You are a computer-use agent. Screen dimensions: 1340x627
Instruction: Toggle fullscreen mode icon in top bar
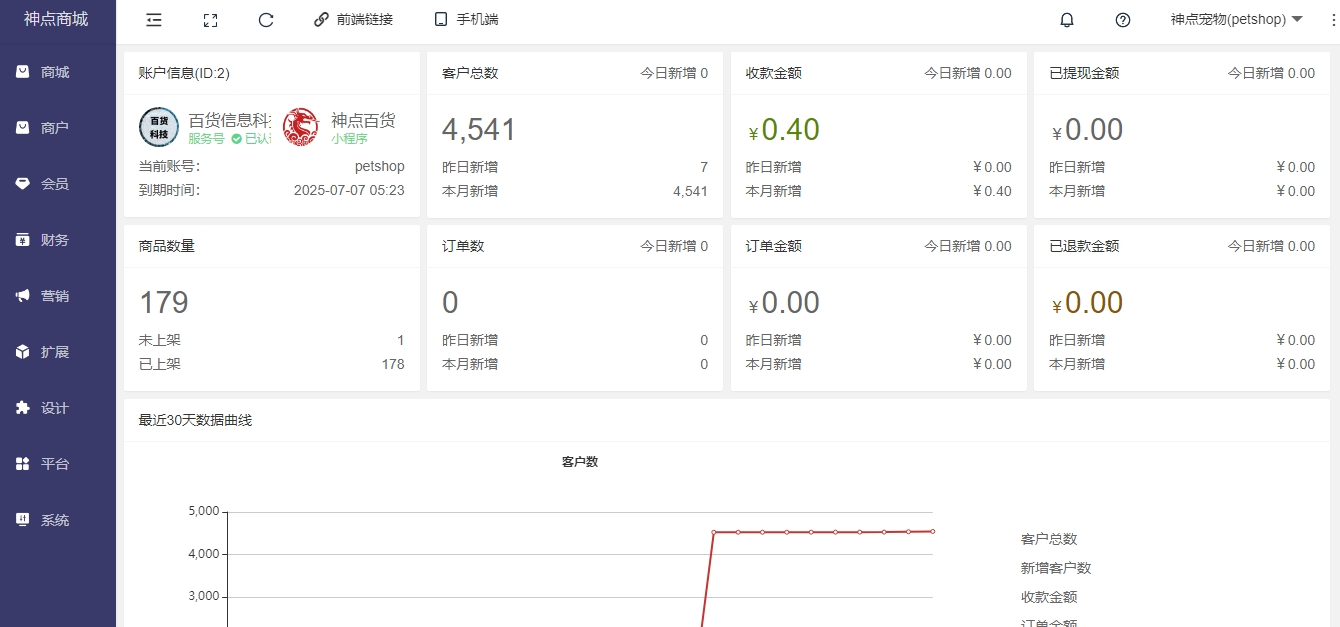[x=210, y=20]
